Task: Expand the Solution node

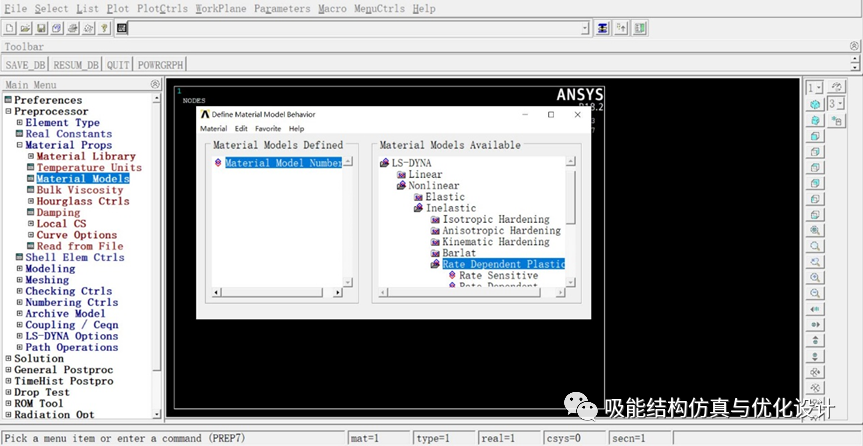Action: pos(8,358)
